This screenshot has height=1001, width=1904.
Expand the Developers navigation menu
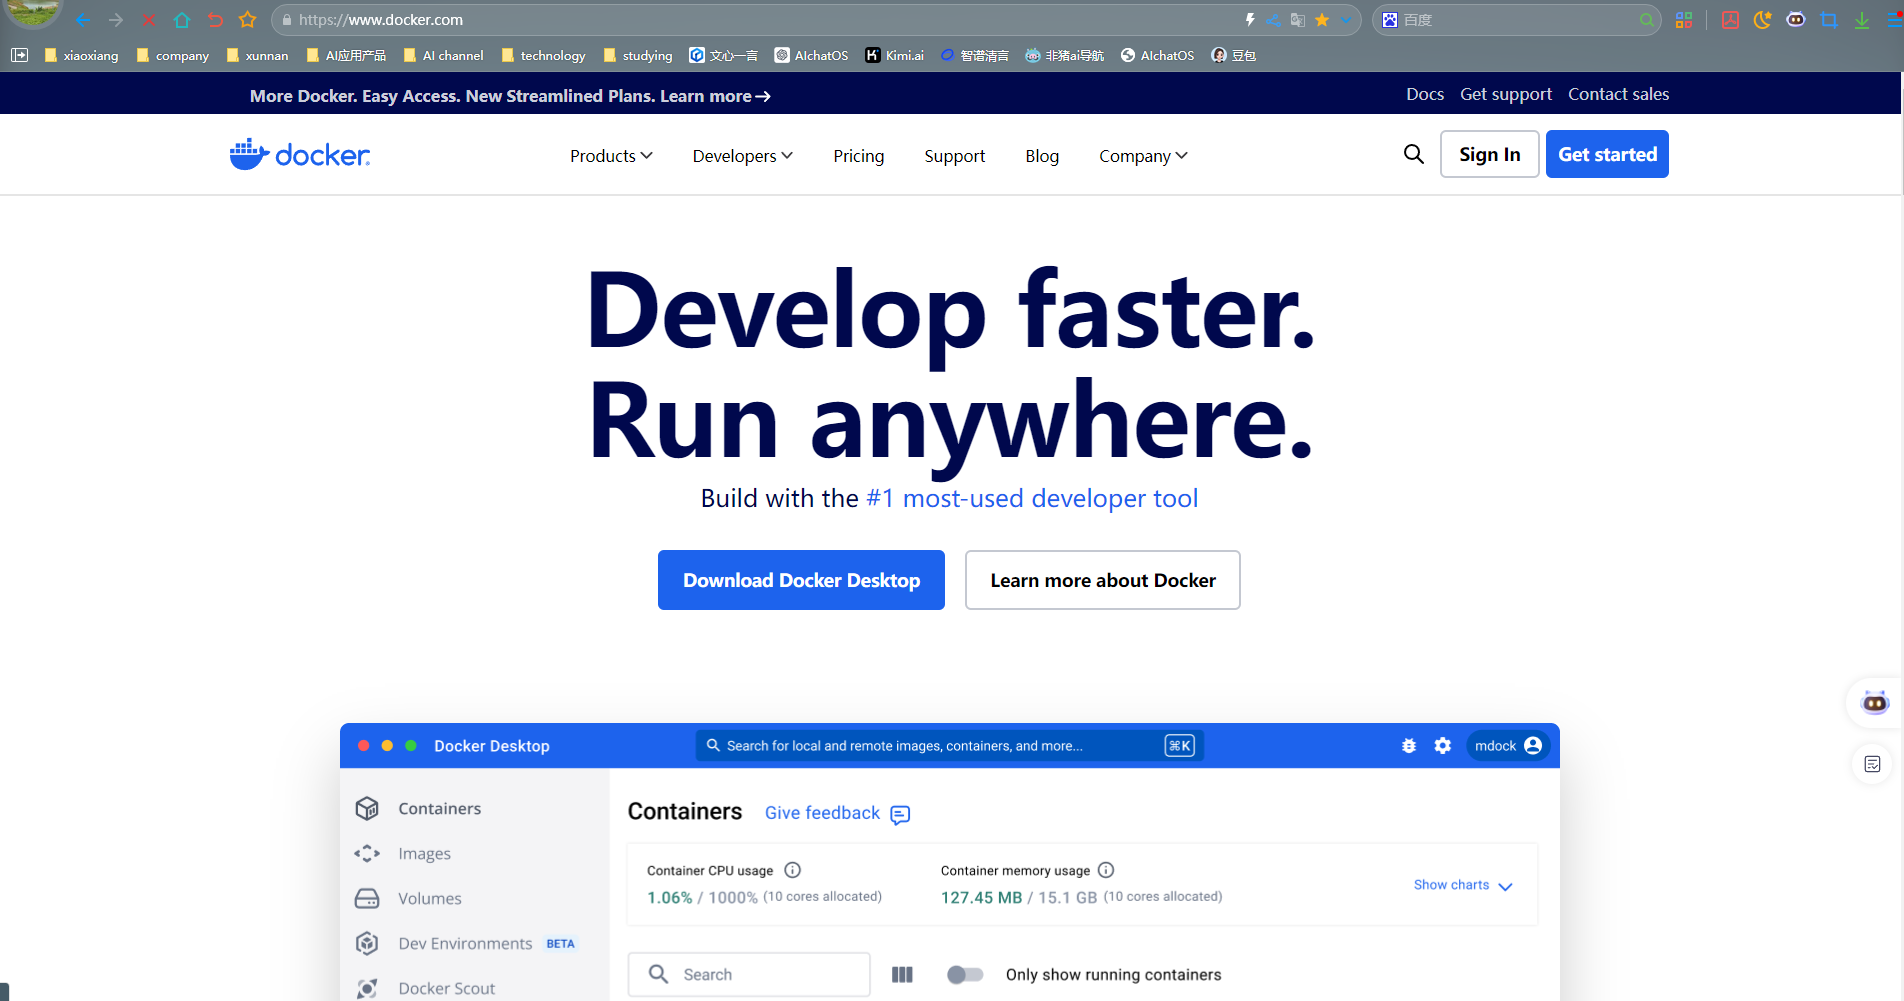tap(743, 156)
